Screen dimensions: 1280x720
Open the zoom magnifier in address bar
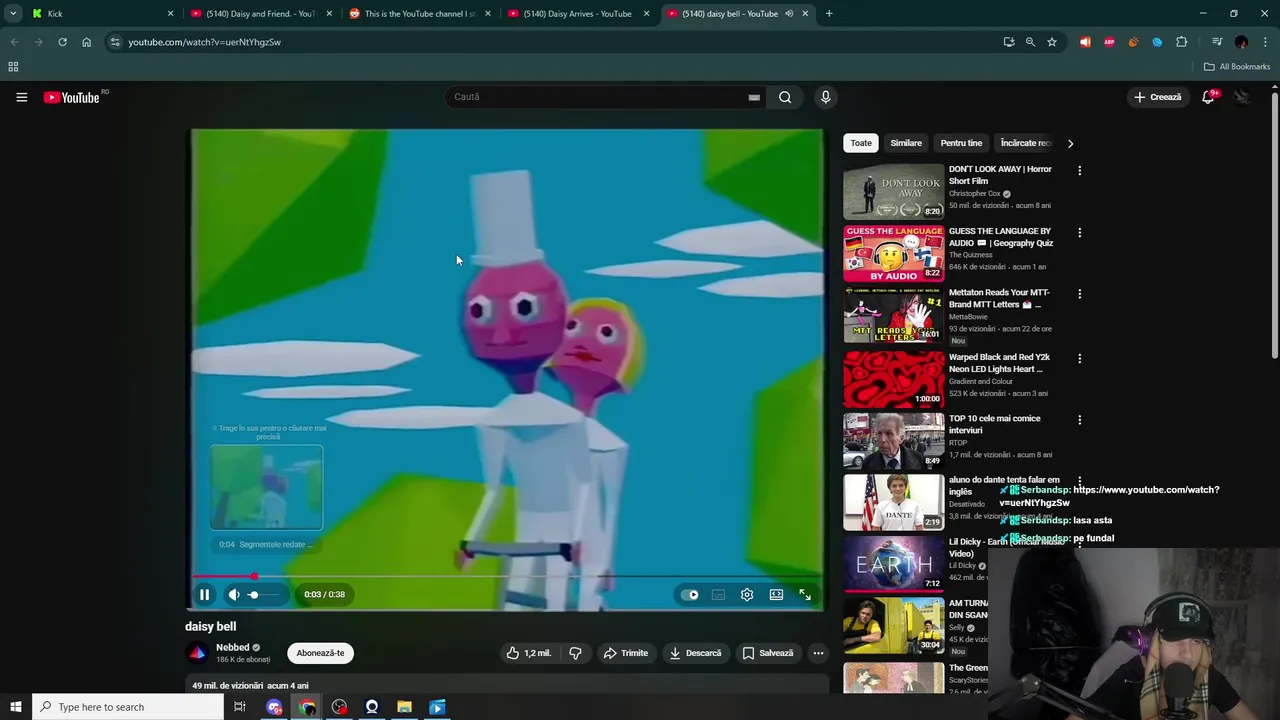tap(1030, 42)
